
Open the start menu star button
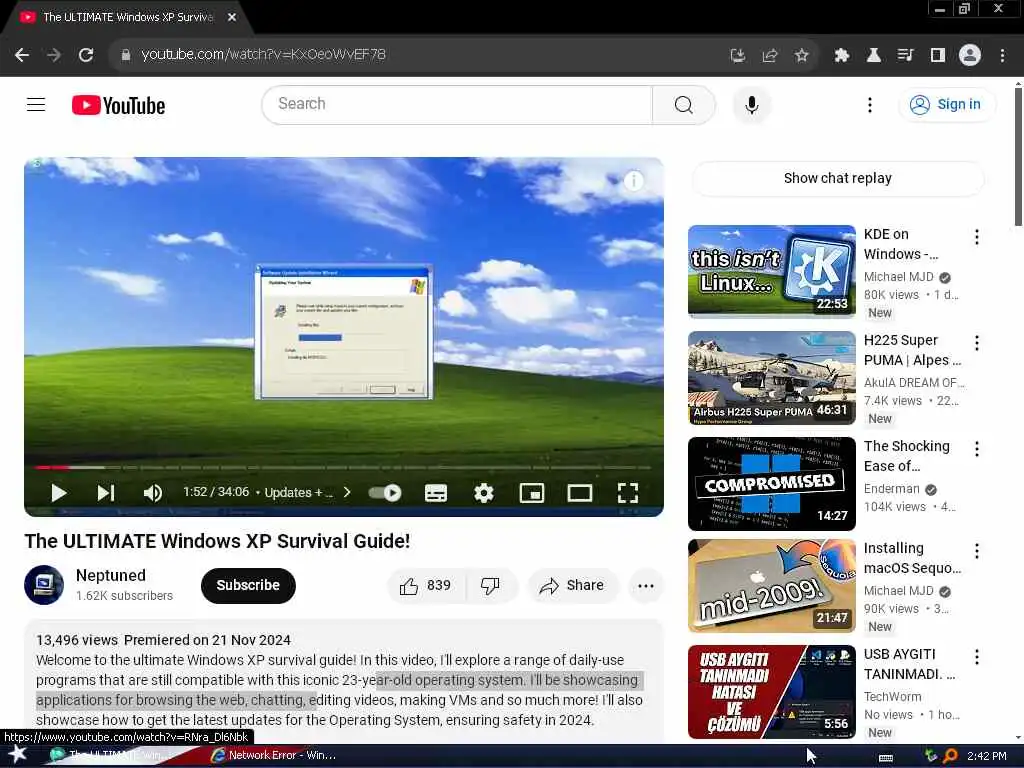(18, 754)
